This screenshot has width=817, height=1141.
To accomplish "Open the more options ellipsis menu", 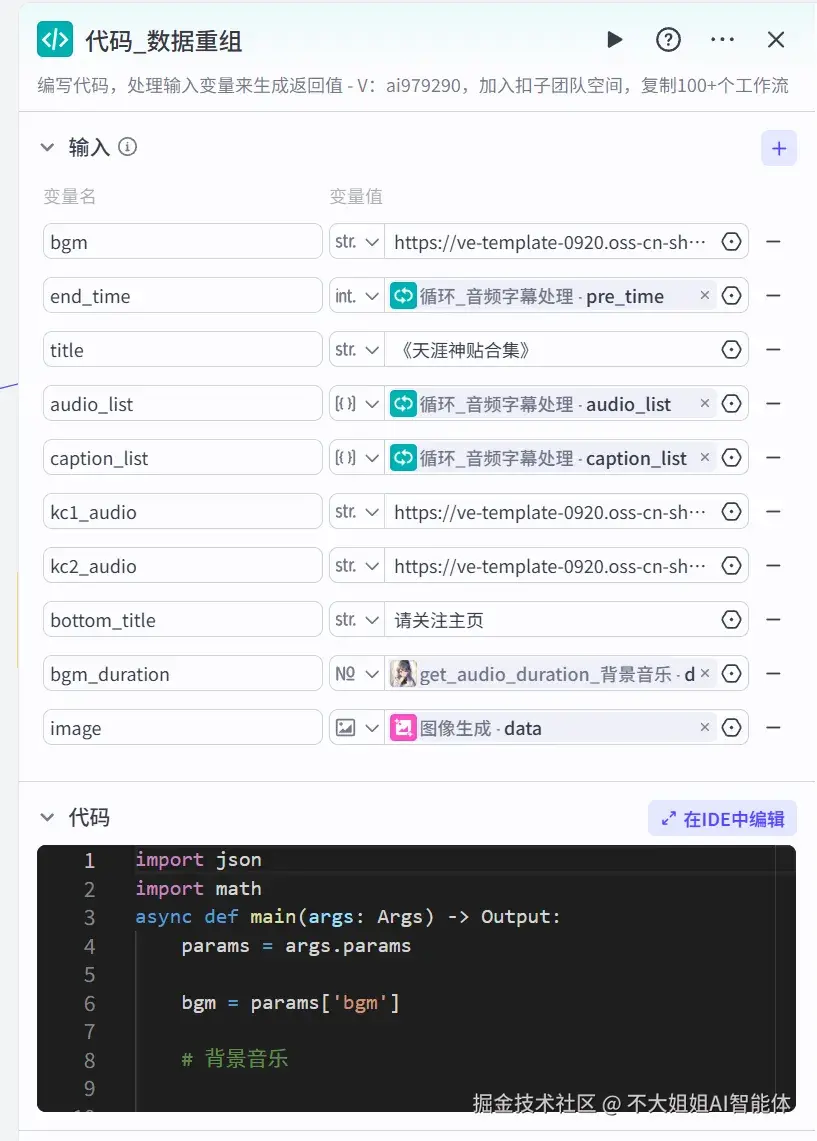I will (722, 39).
